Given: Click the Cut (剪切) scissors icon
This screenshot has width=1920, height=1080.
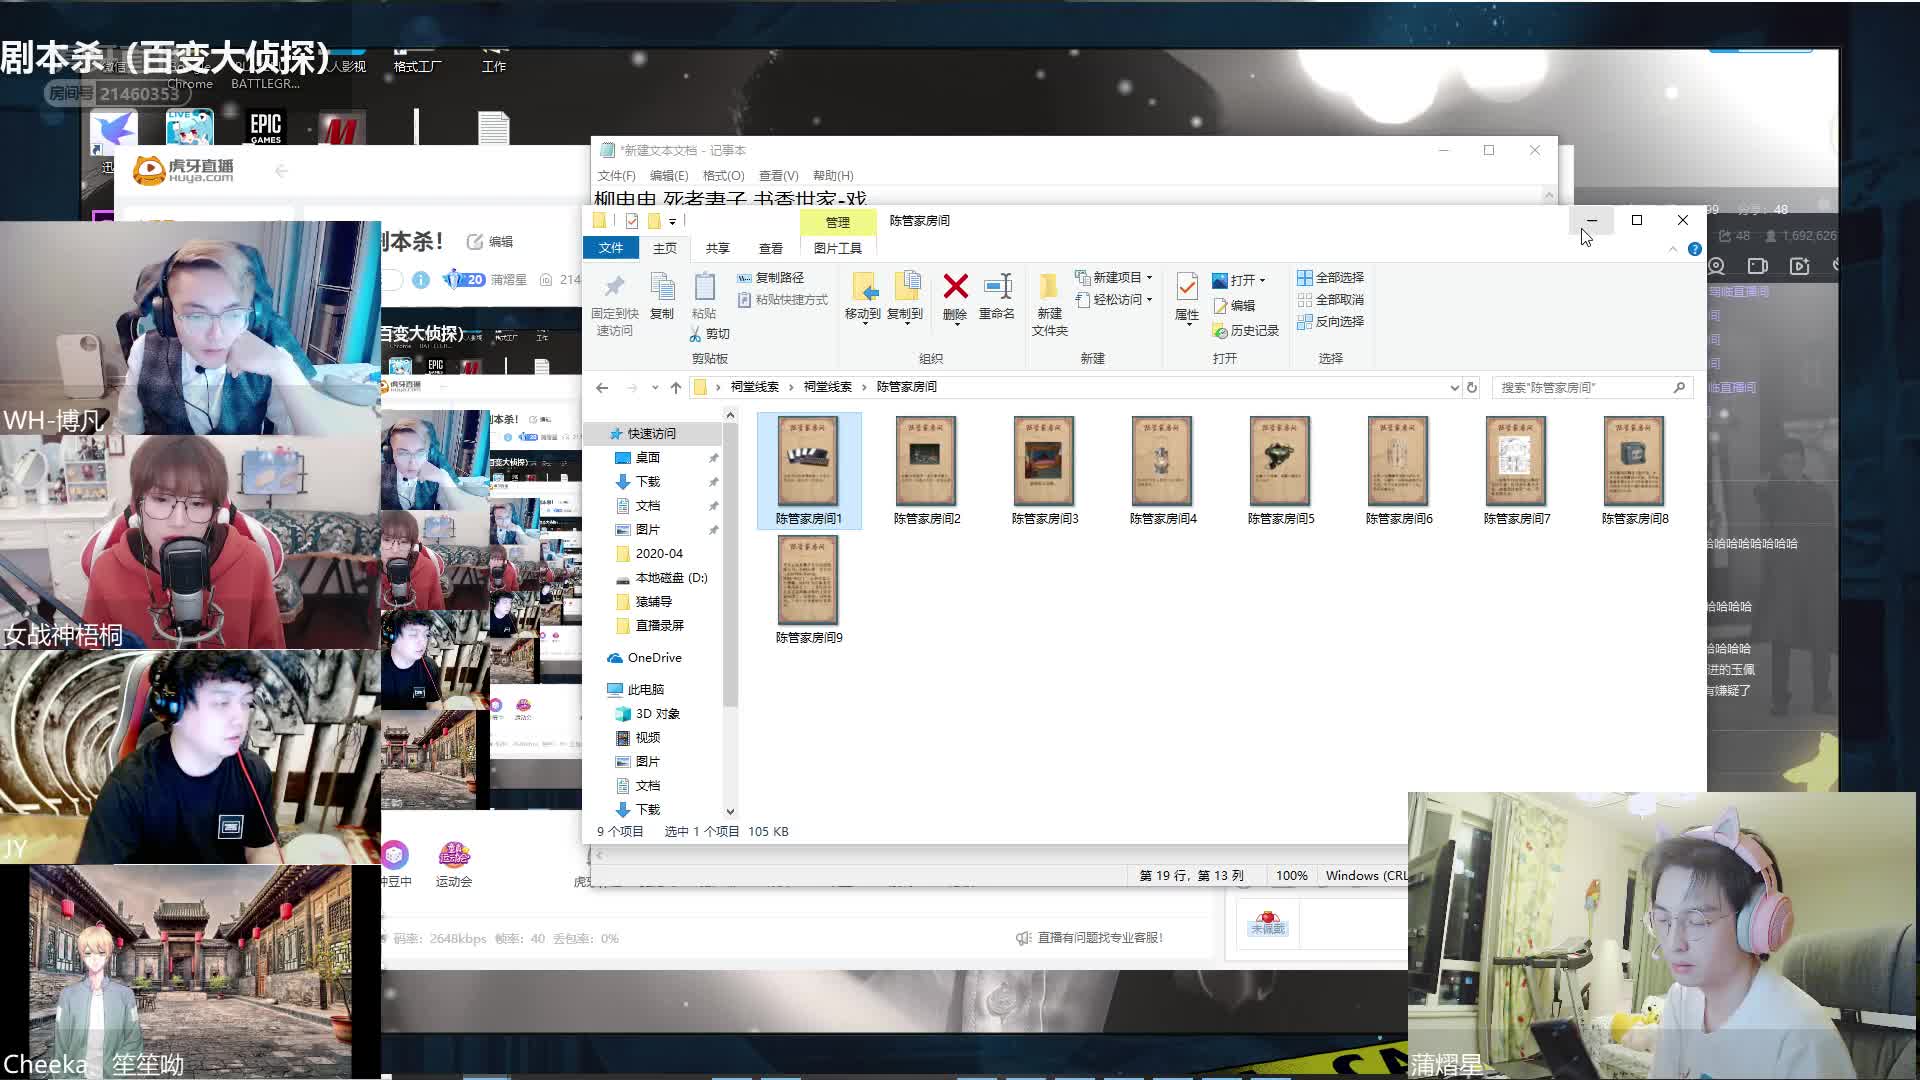Looking at the screenshot, I should pyautogui.click(x=696, y=334).
